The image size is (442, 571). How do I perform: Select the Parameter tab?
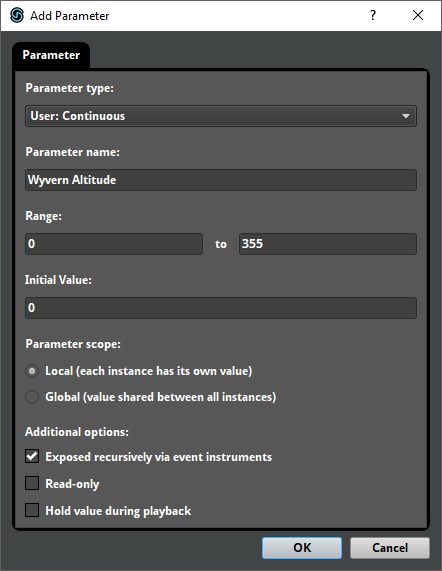tap(51, 55)
